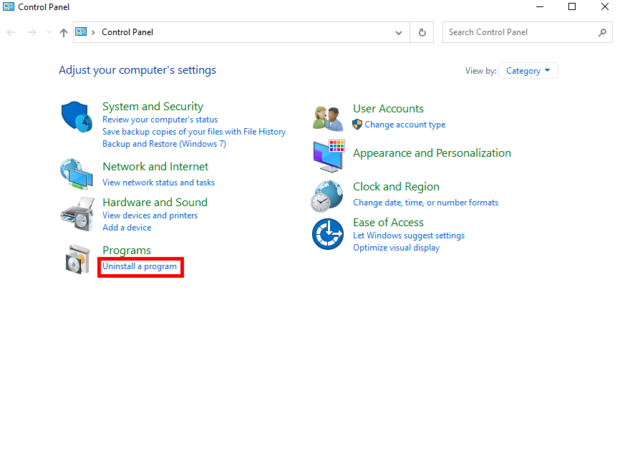Image resolution: width=620 pixels, height=466 pixels.
Task: Click the User Accounts people icon
Action: point(328,118)
